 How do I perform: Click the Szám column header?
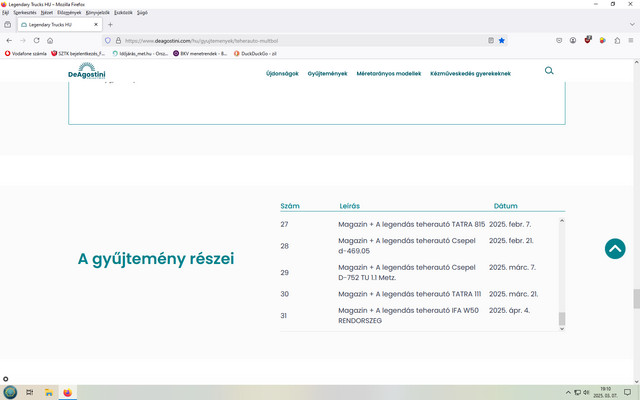290,206
